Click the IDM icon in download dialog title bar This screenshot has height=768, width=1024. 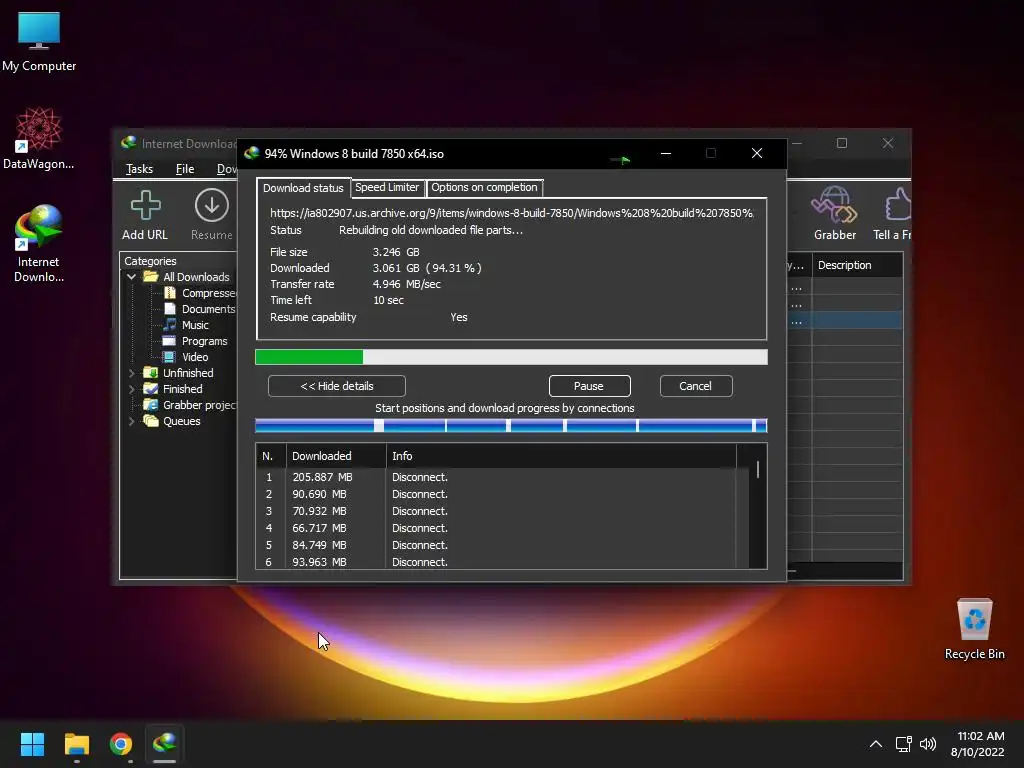point(251,153)
